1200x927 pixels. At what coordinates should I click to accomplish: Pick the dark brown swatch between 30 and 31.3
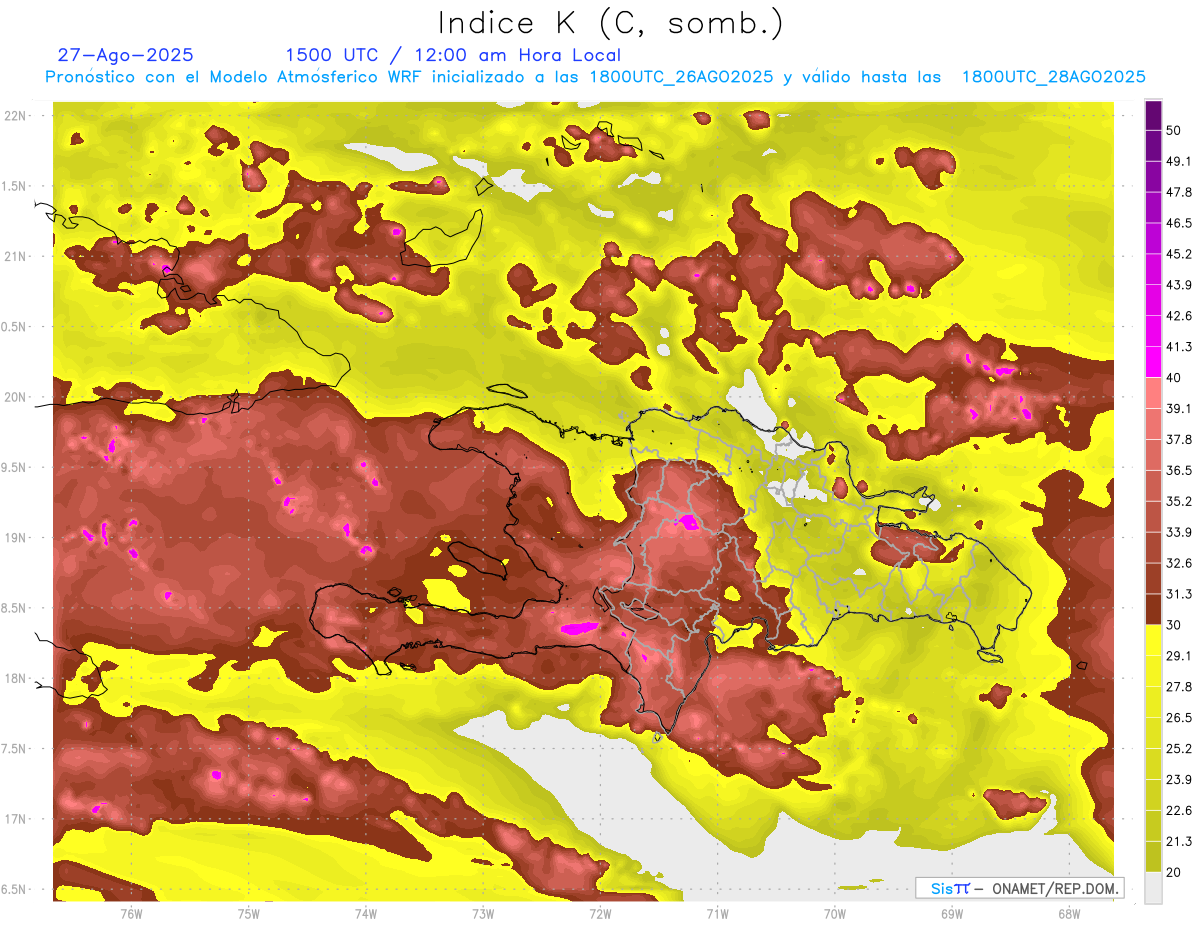(1153, 609)
